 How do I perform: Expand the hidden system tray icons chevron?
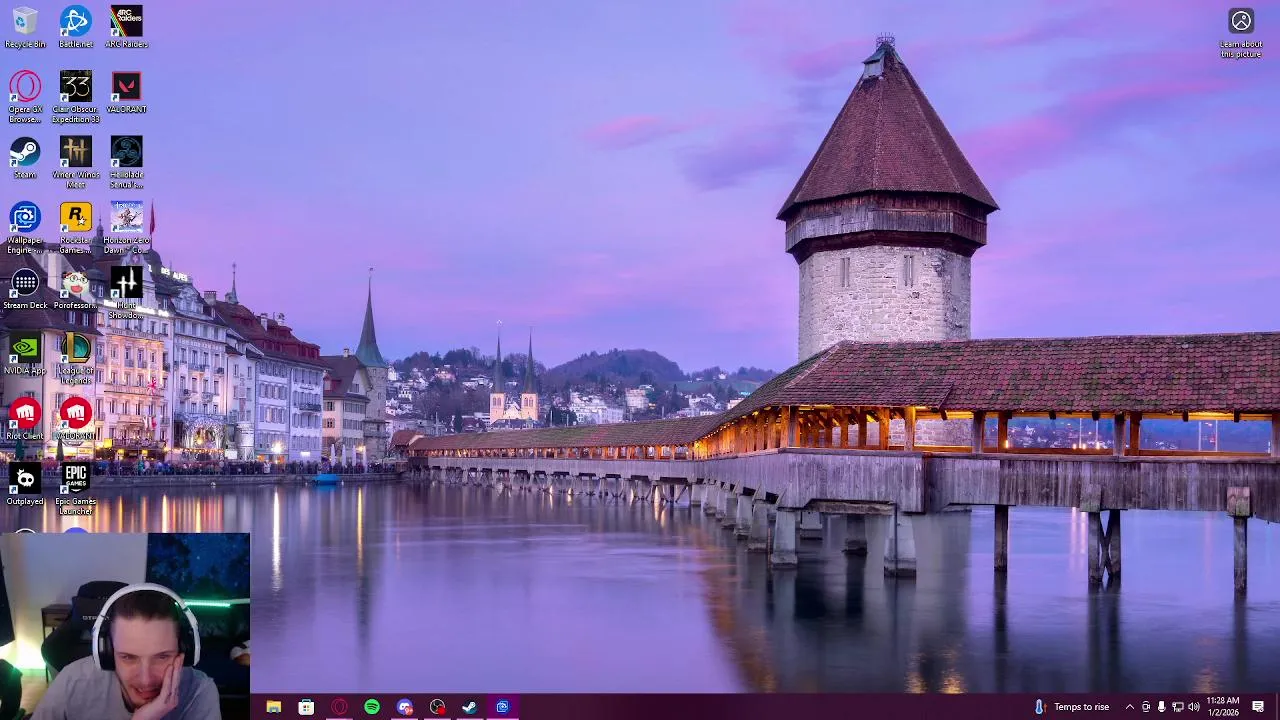coord(1130,707)
